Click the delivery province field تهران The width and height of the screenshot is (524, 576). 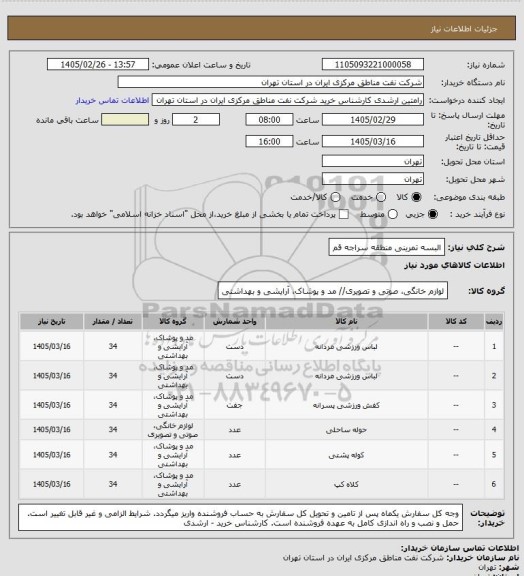tap(373, 161)
